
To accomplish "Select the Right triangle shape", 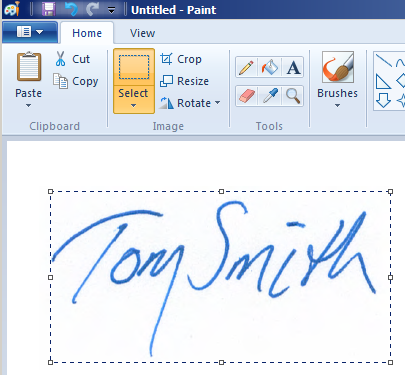I will pos(383,81).
